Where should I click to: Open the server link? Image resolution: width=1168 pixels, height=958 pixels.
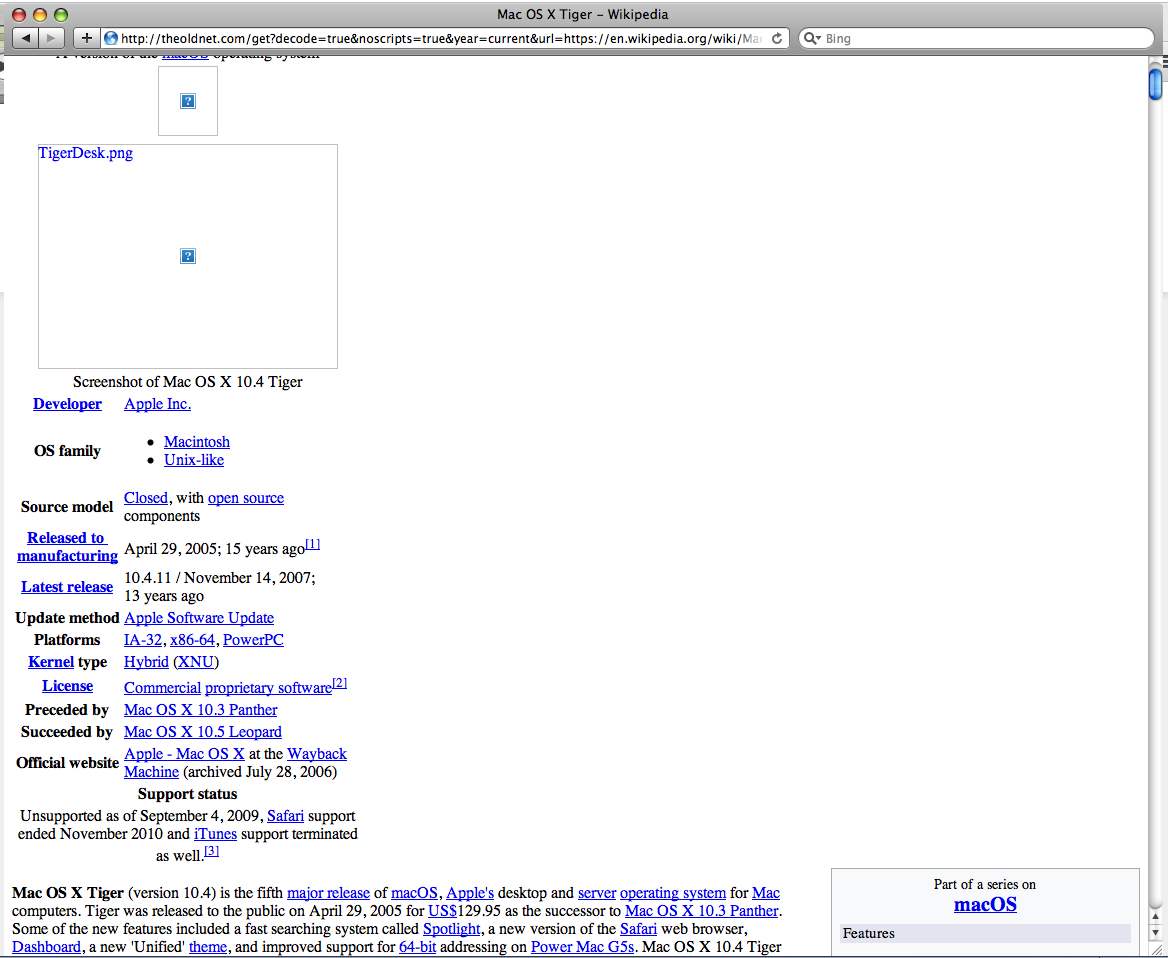597,893
